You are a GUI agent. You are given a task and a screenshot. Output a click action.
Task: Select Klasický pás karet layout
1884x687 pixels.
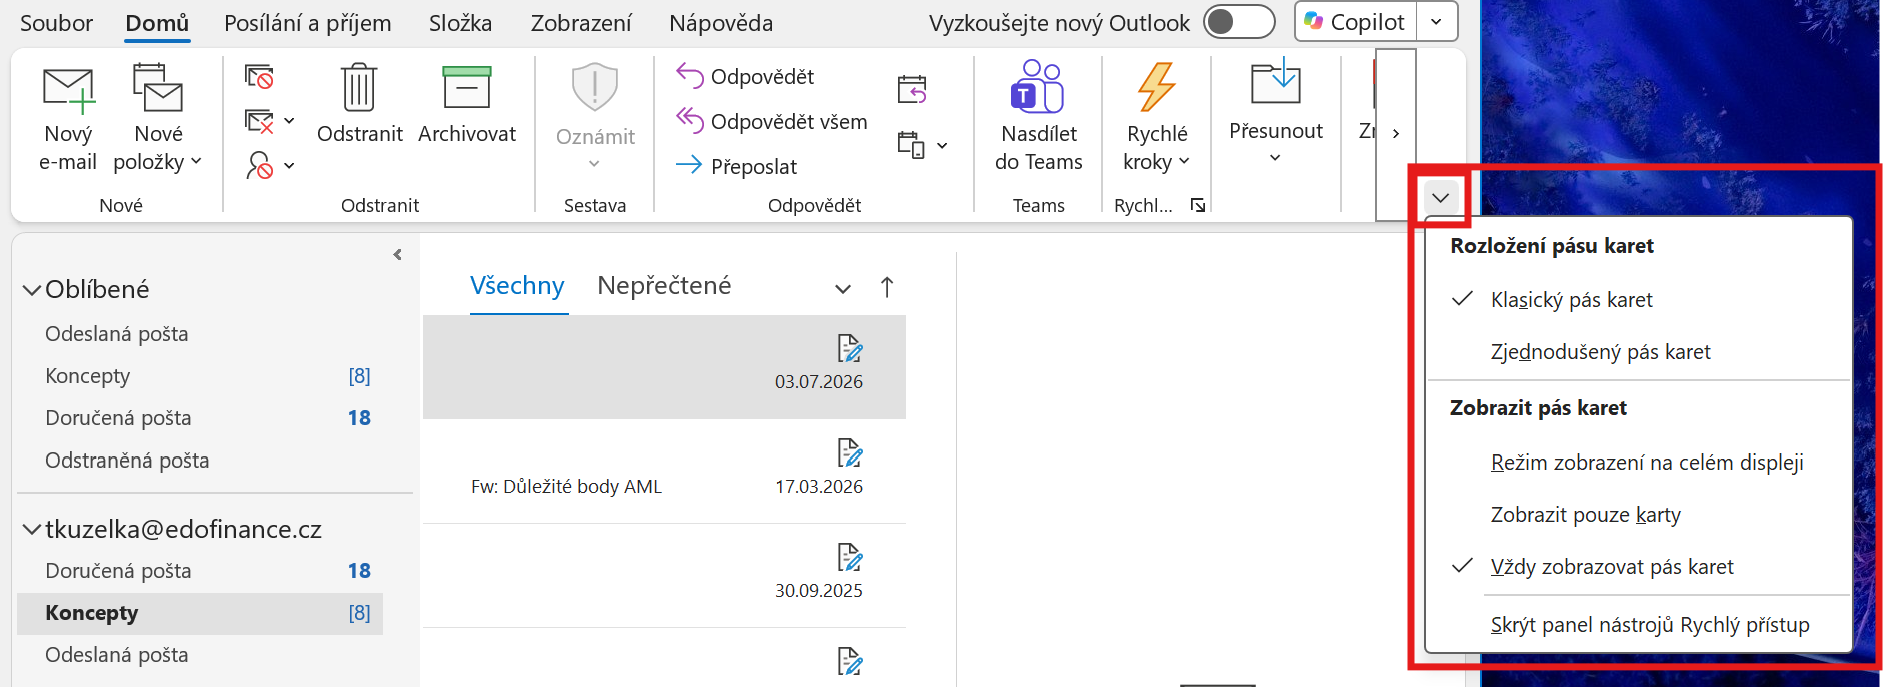click(1640, 300)
